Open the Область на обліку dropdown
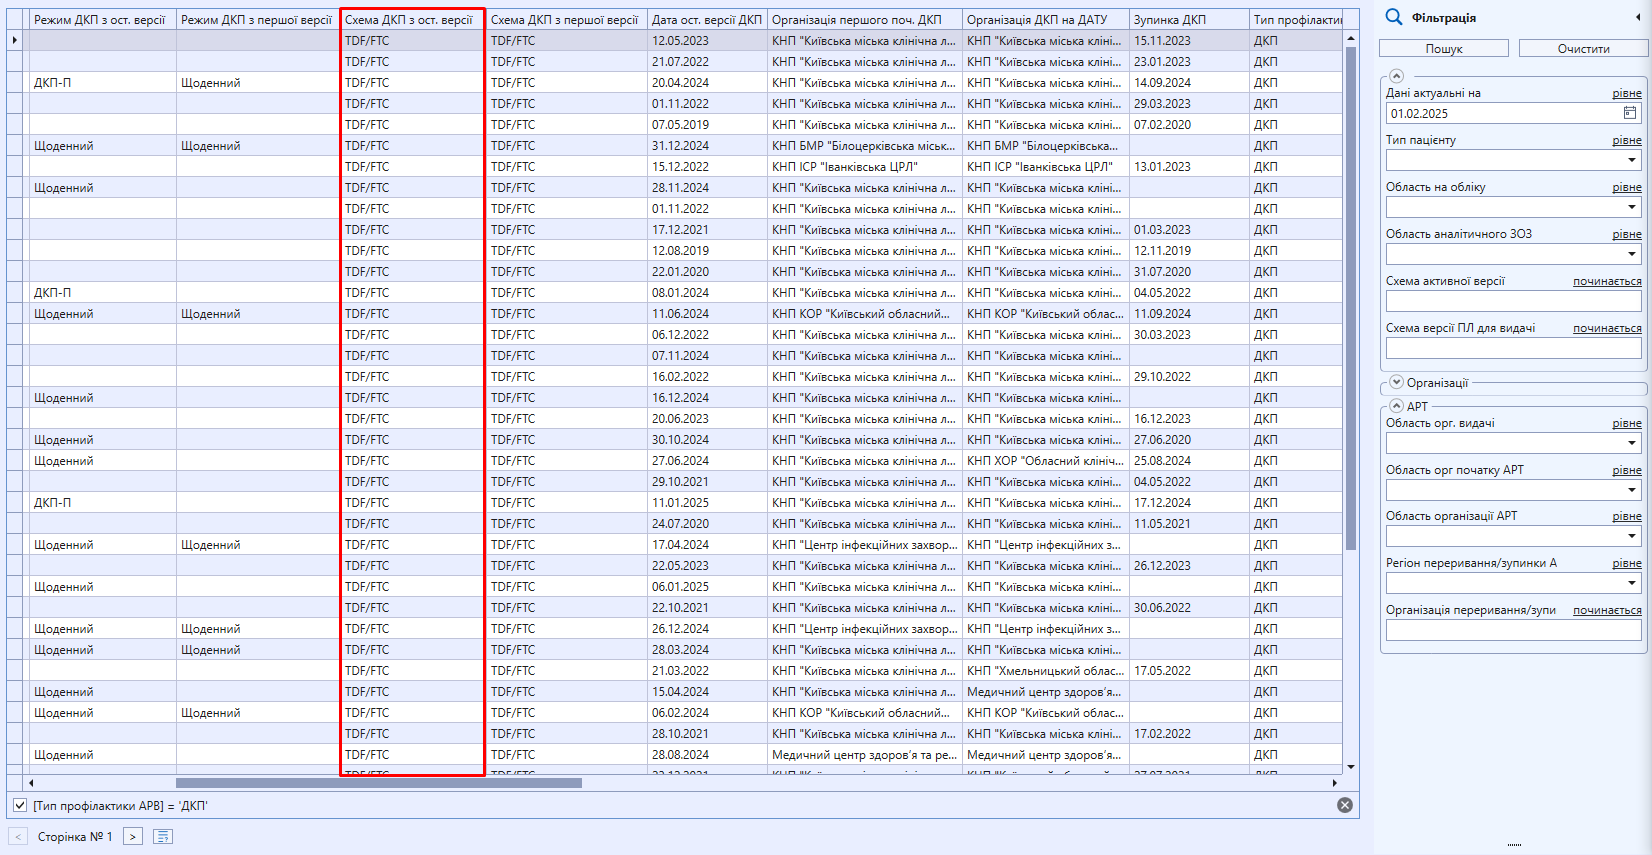Viewport: 1652px width, 855px height. coord(1632,207)
